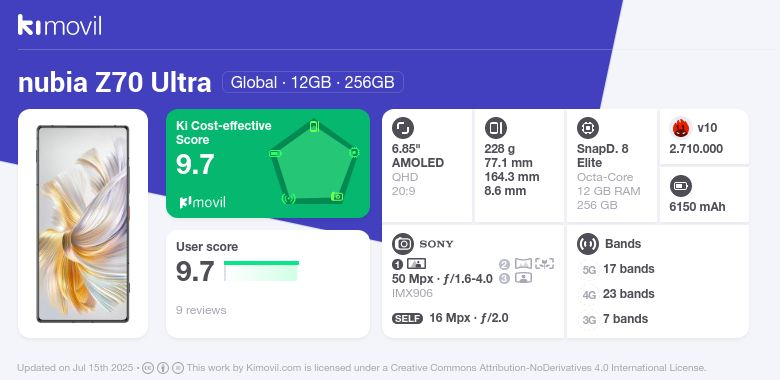780x380 pixels.
Task: Click the user score rating bar
Action: click(261, 271)
